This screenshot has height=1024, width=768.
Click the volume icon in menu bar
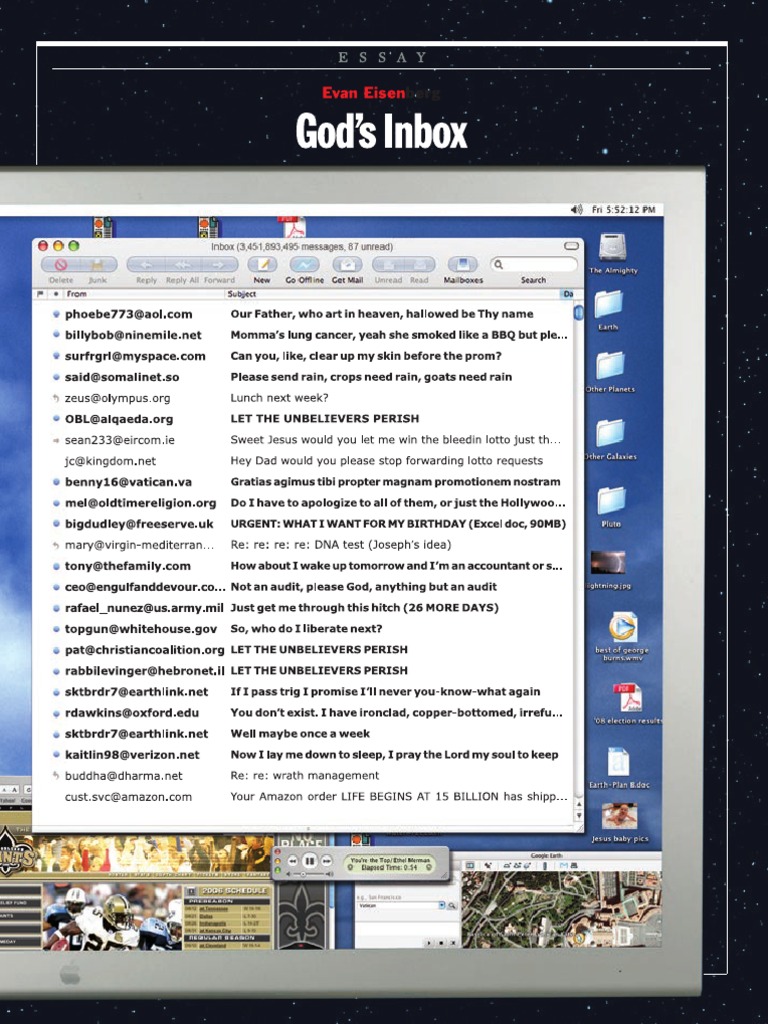[x=577, y=210]
